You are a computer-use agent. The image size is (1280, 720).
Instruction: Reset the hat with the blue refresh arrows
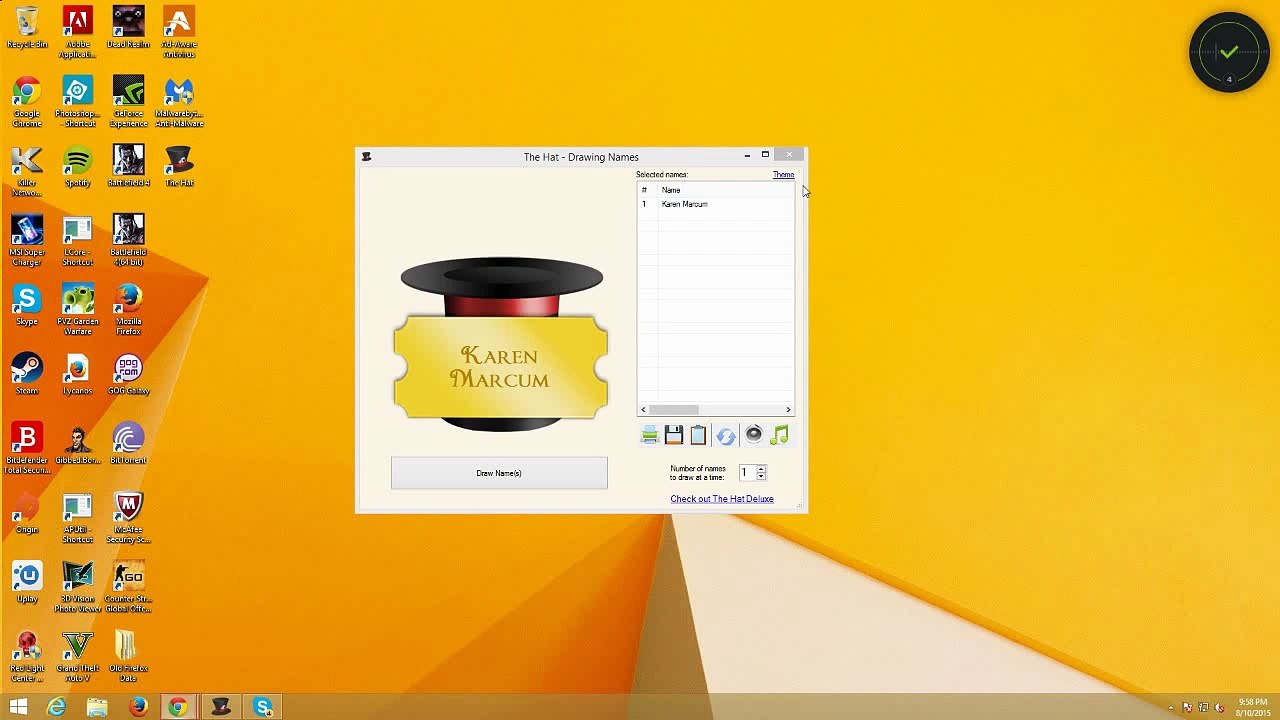pyautogui.click(x=726, y=435)
